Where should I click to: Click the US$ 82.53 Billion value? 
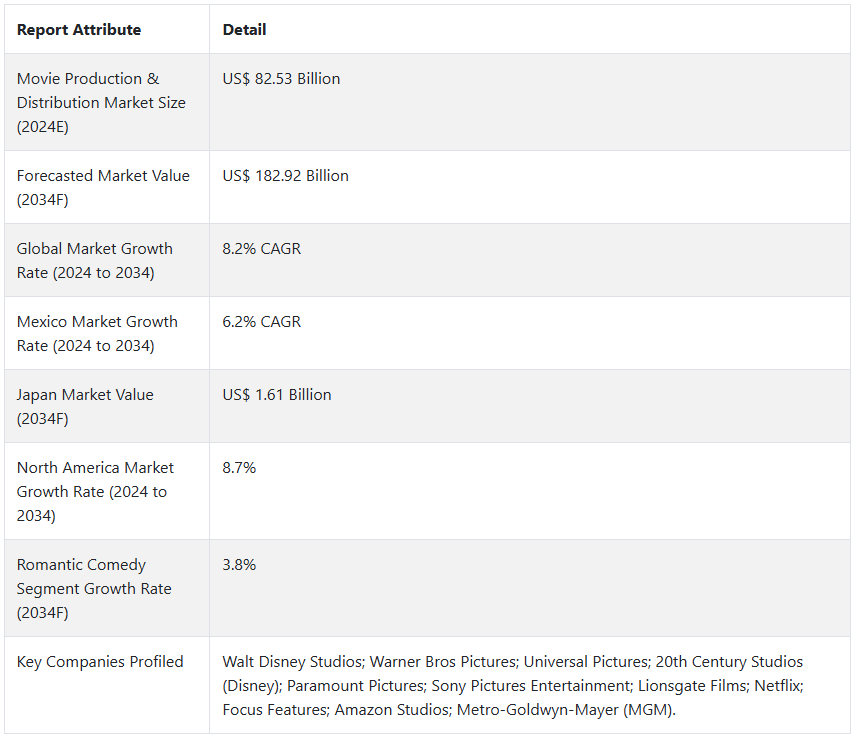[x=281, y=79]
